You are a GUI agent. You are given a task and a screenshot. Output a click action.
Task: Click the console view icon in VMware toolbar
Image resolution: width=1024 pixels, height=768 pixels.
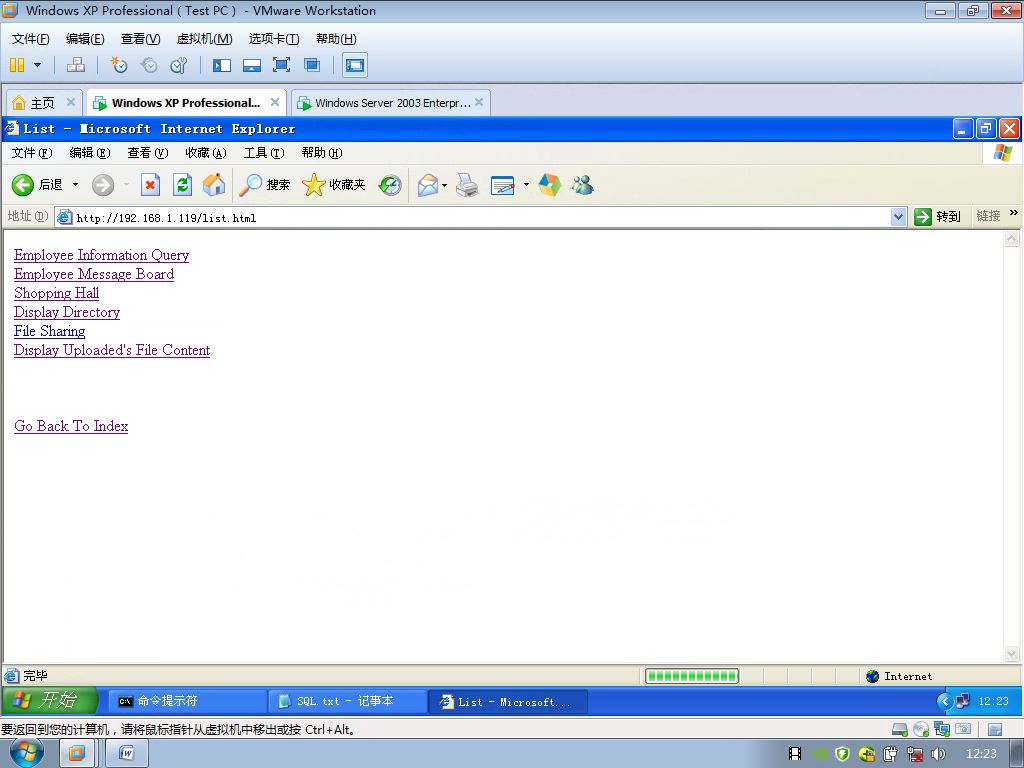[x=355, y=65]
